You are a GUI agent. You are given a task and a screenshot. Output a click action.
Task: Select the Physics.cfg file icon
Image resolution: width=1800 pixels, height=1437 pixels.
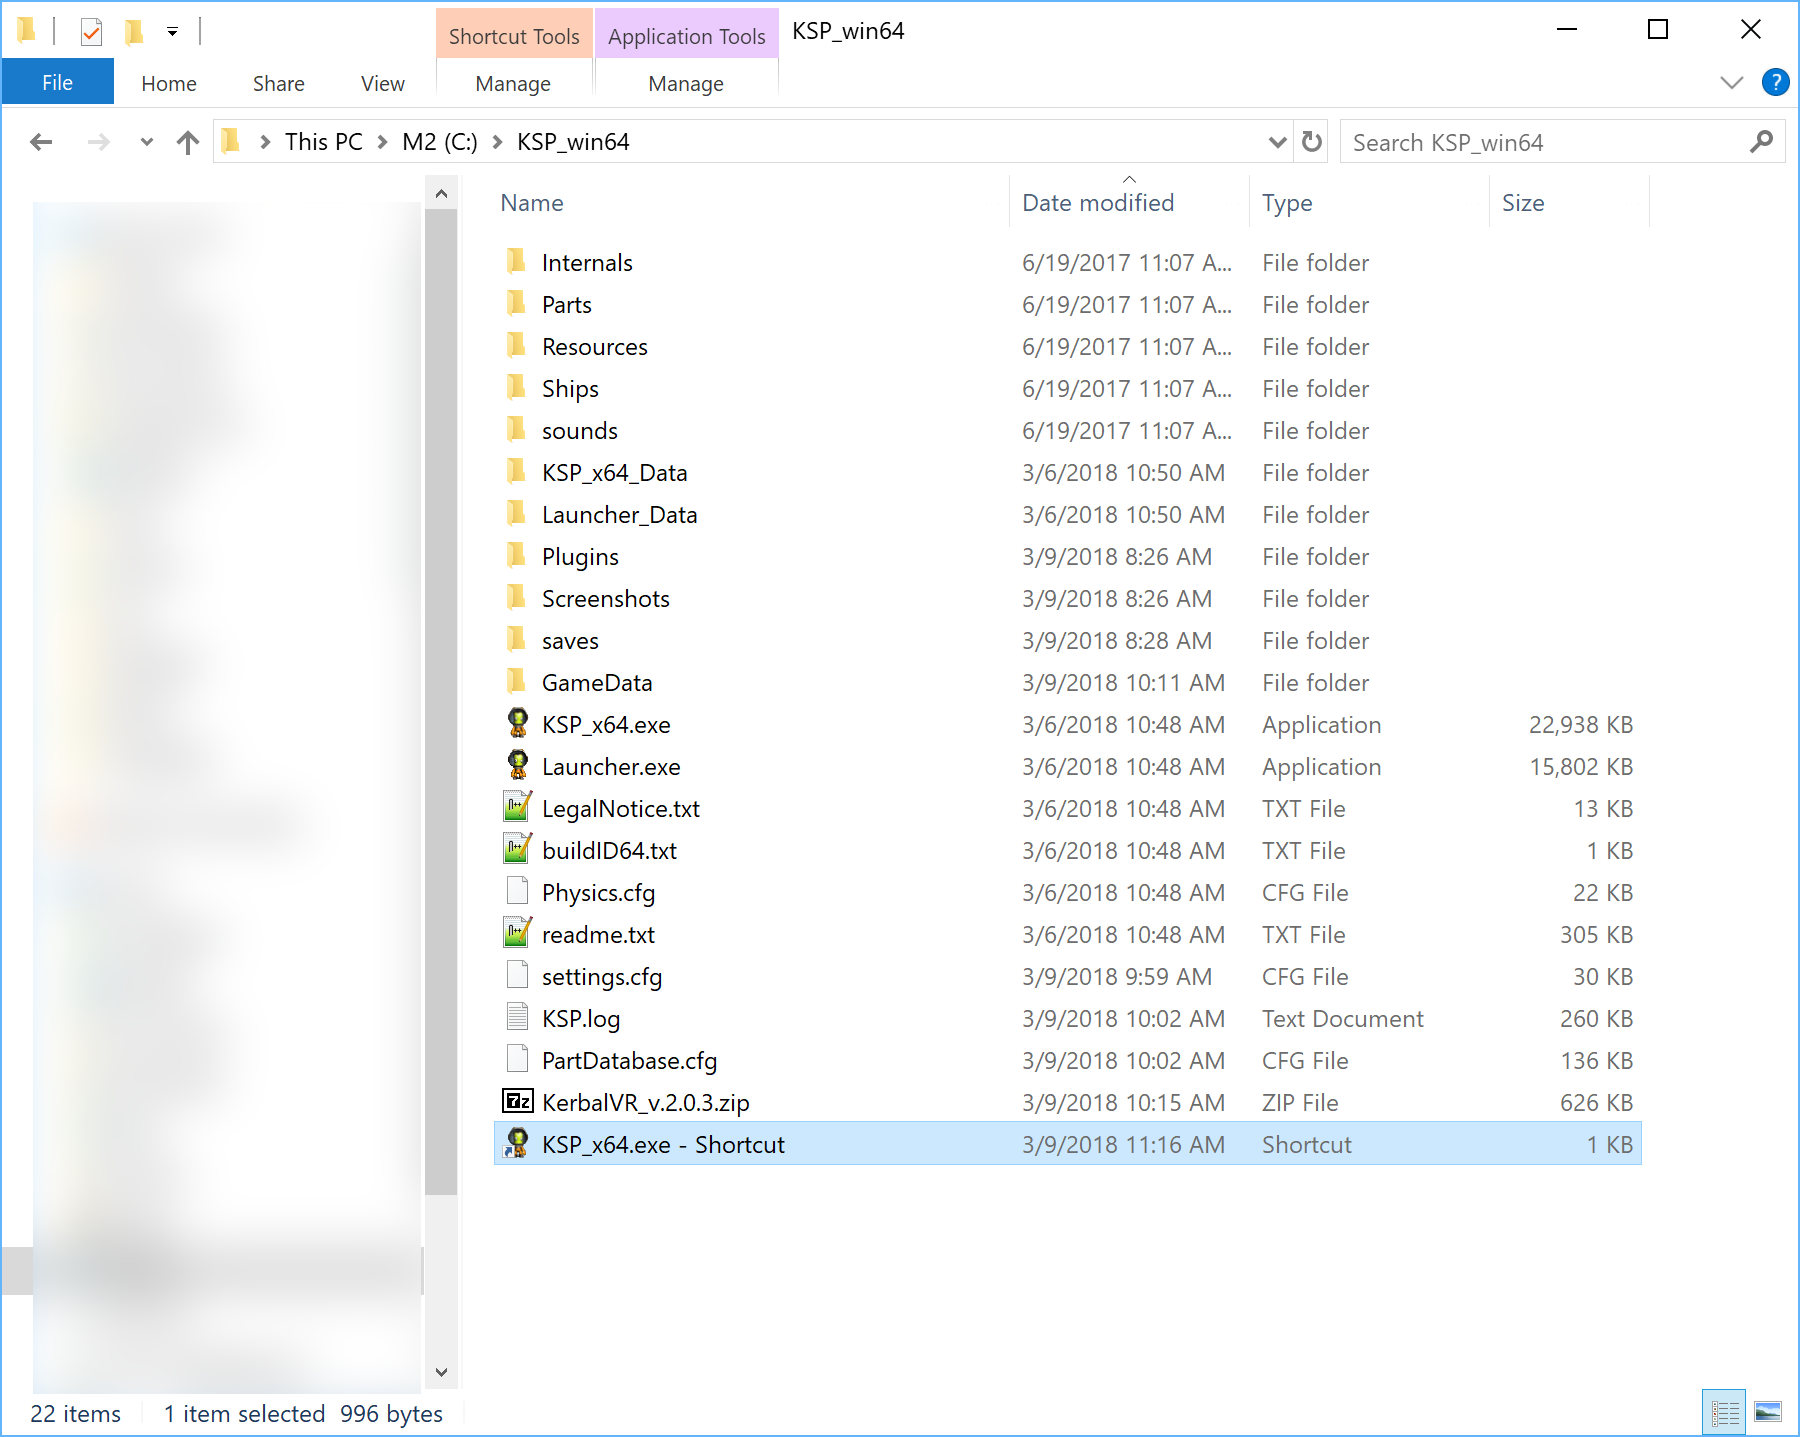pos(517,891)
